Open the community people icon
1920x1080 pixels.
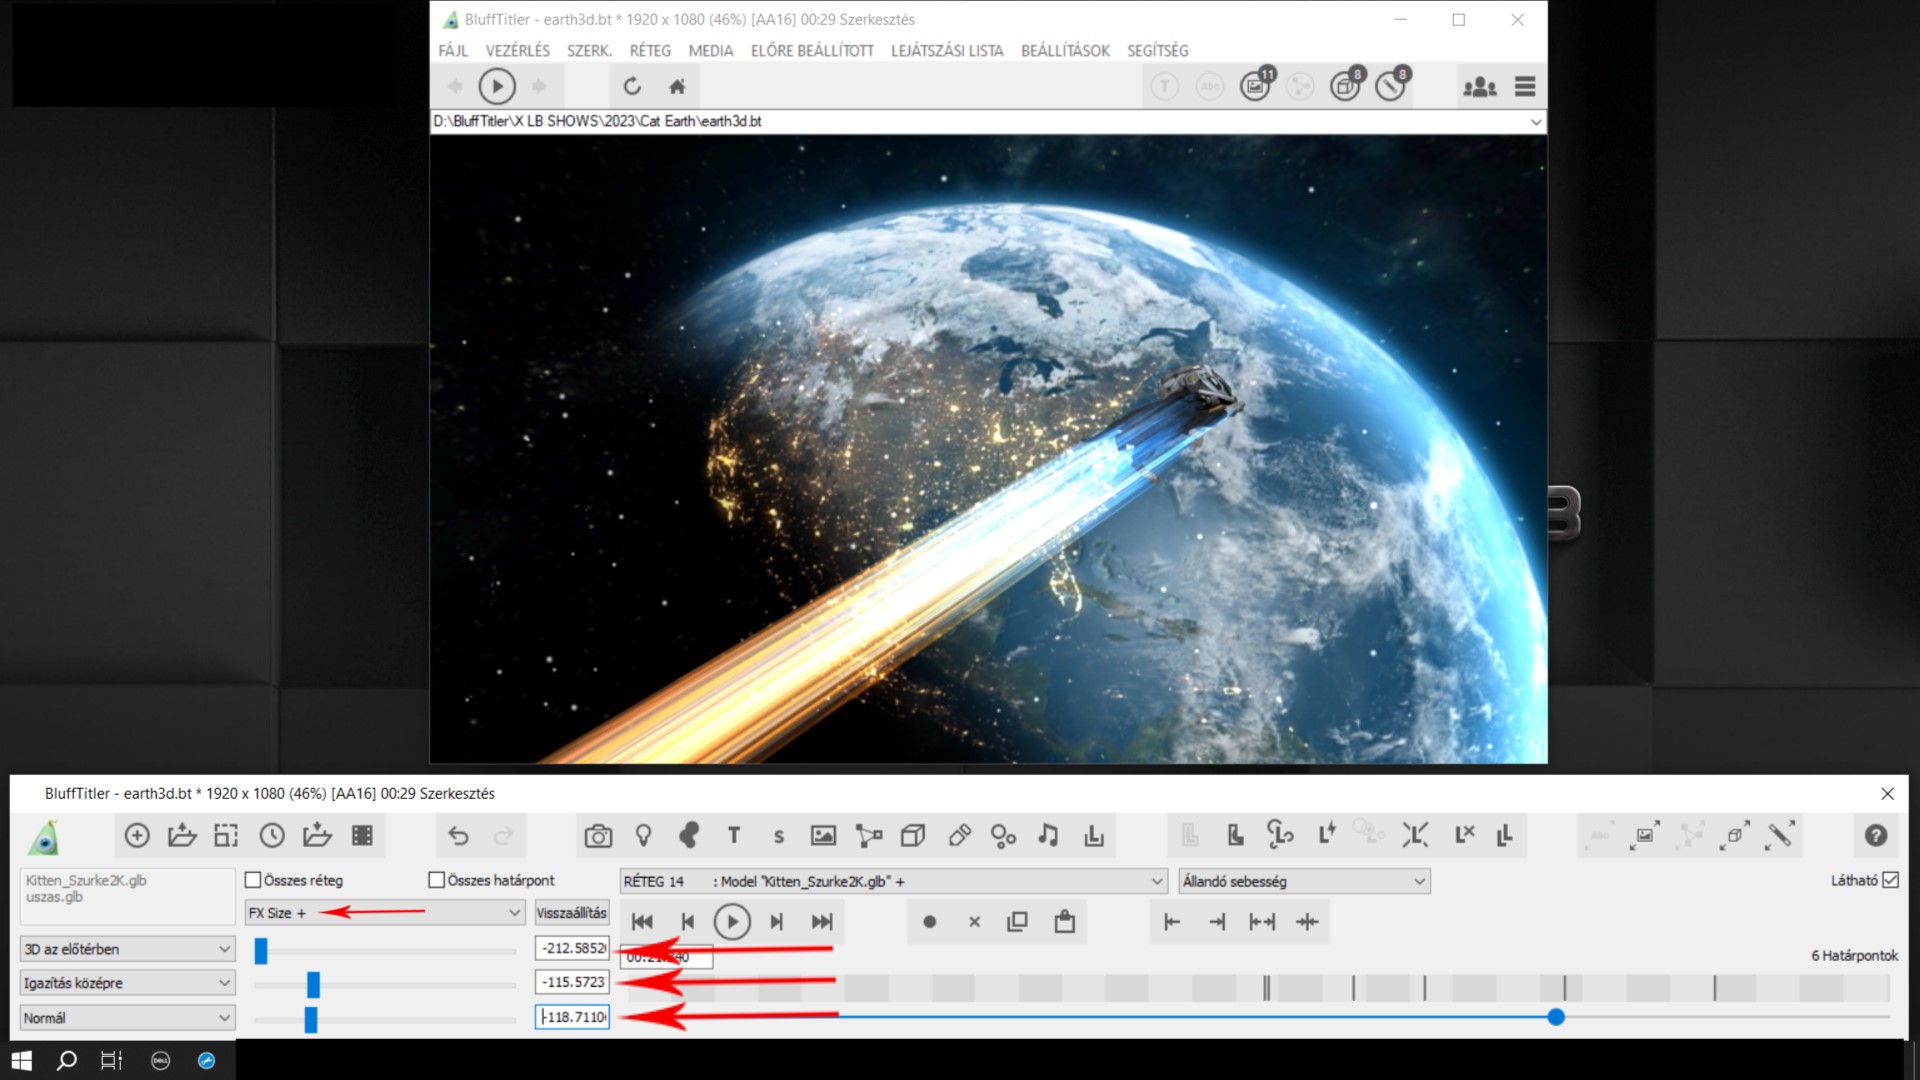[1480, 87]
